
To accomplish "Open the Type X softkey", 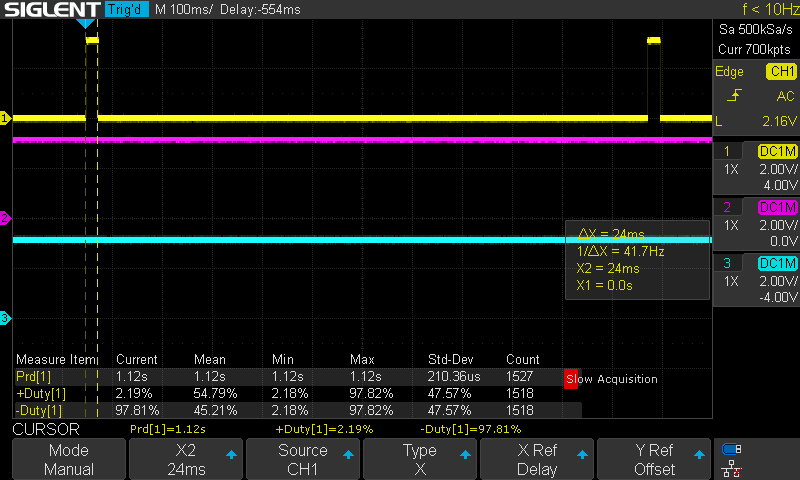I will (x=420, y=459).
